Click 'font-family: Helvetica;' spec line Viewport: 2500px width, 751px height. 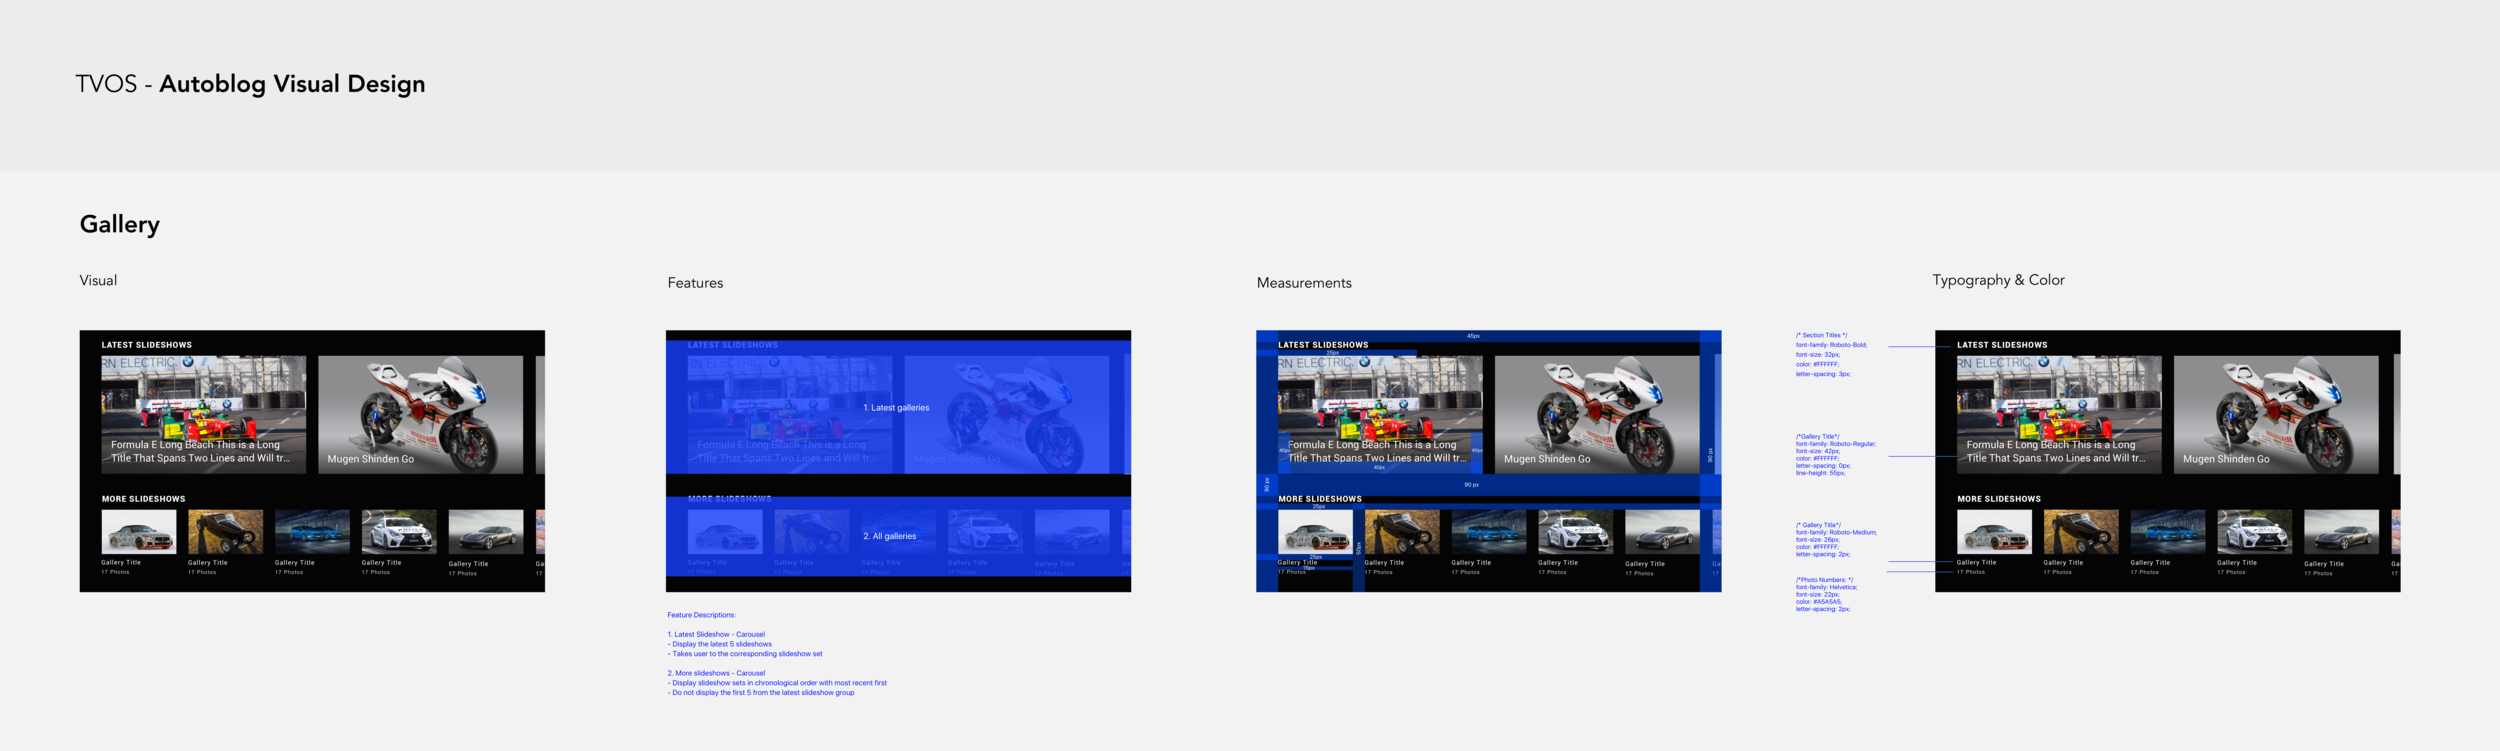coord(1826,587)
